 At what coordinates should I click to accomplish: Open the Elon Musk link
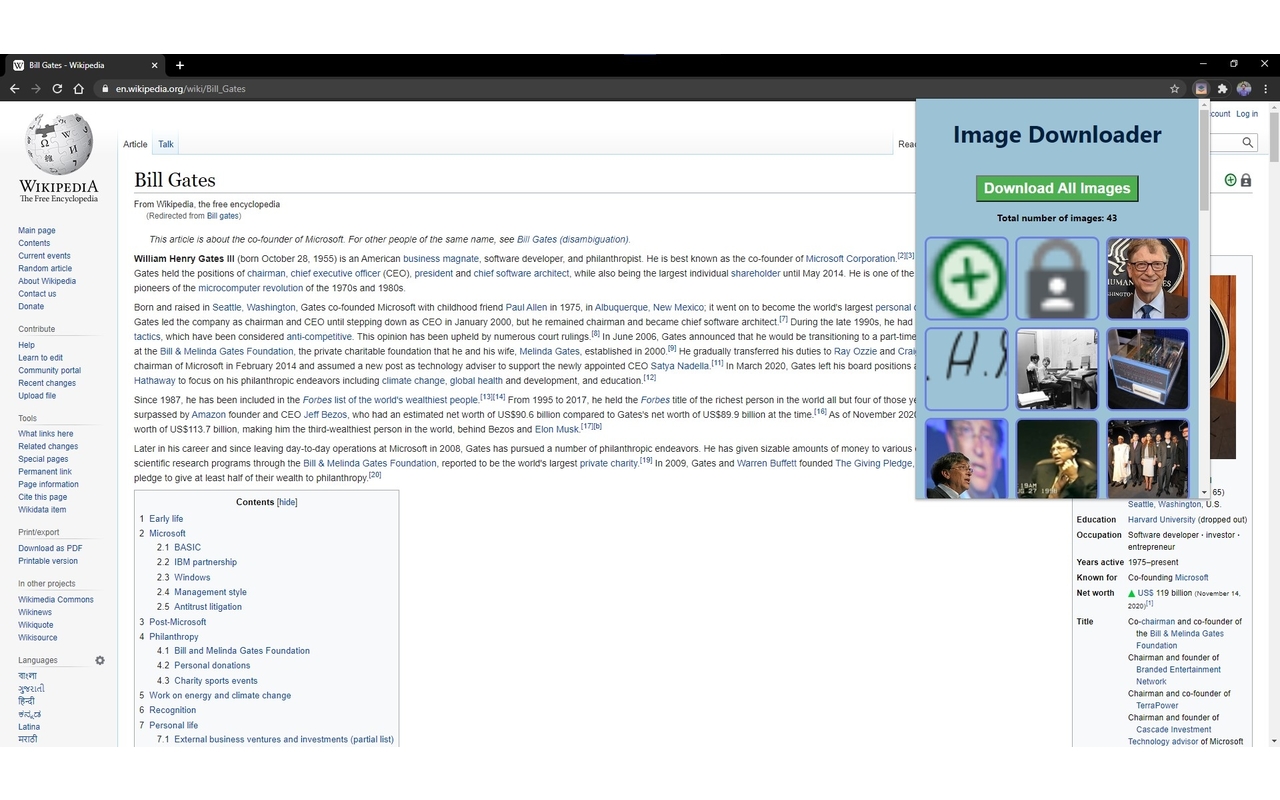[x=557, y=429]
